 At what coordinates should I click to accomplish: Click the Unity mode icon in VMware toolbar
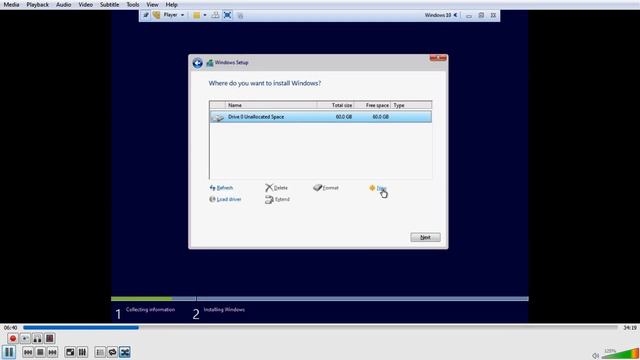pos(240,16)
